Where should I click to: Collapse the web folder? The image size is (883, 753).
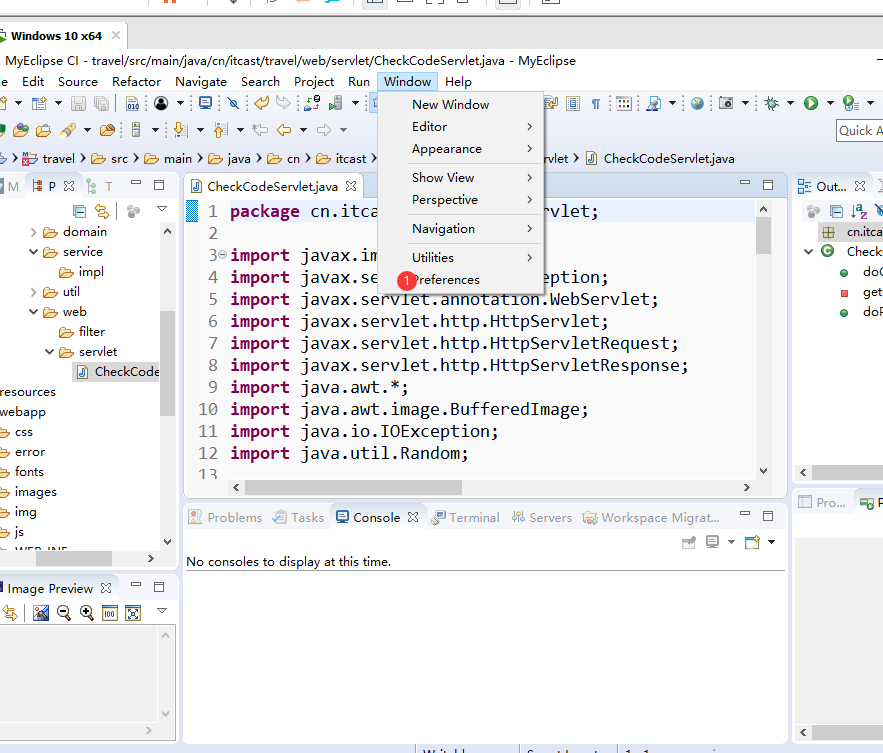33,312
